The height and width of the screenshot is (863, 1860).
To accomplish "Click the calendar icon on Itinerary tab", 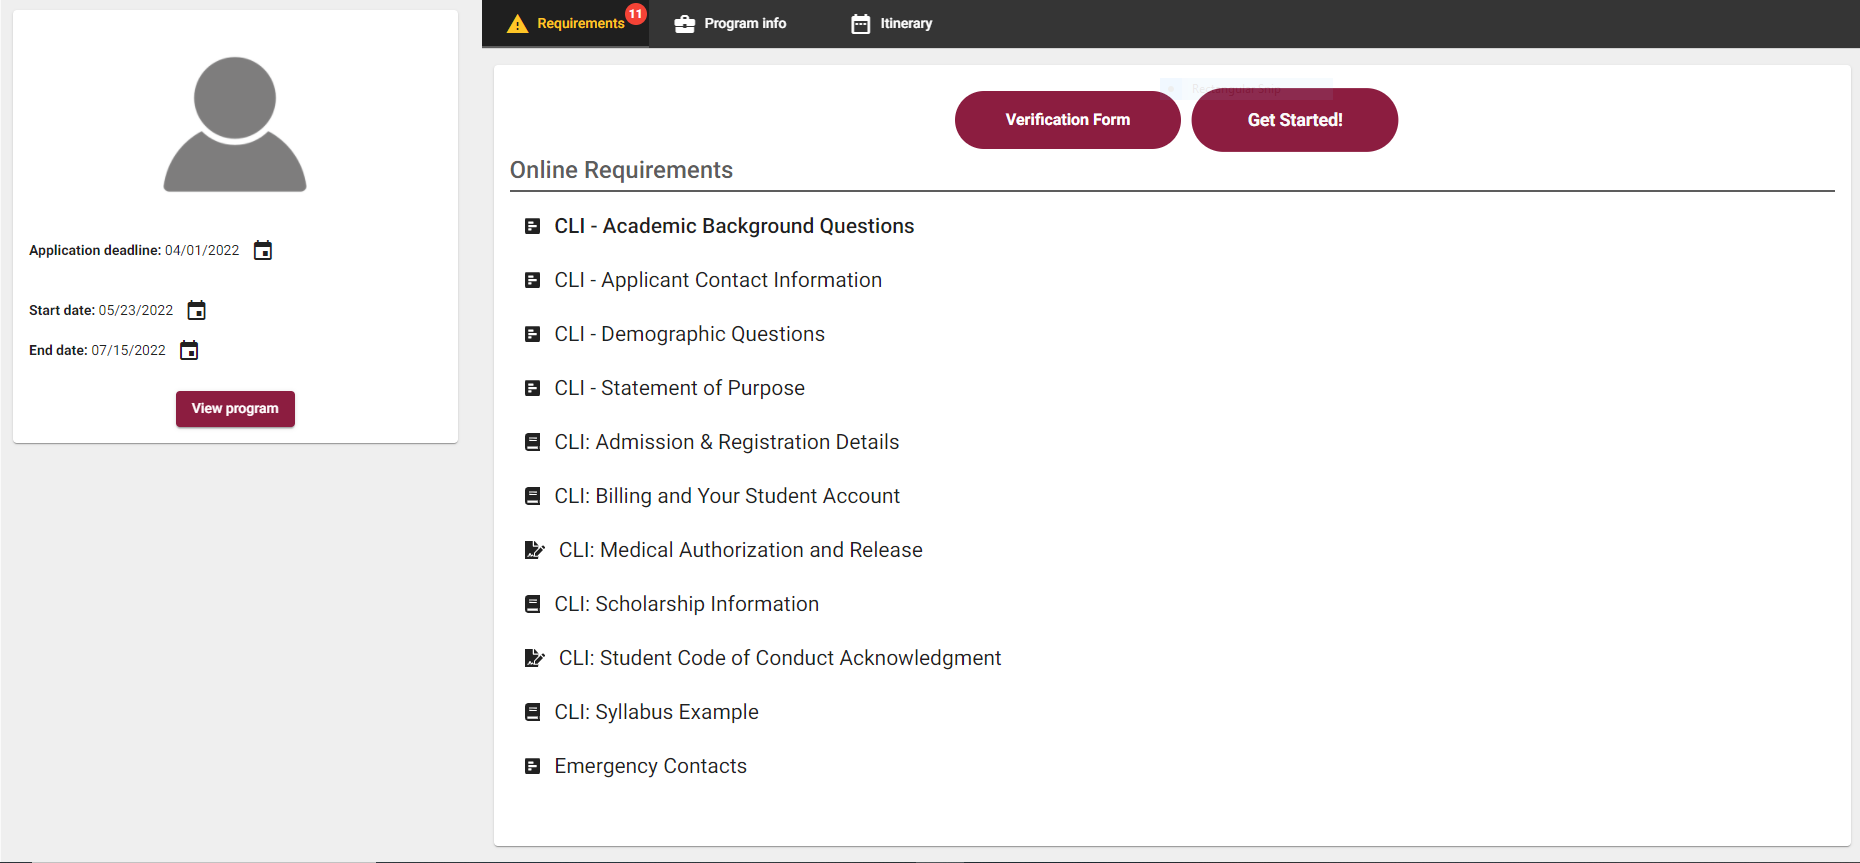I will [x=861, y=24].
